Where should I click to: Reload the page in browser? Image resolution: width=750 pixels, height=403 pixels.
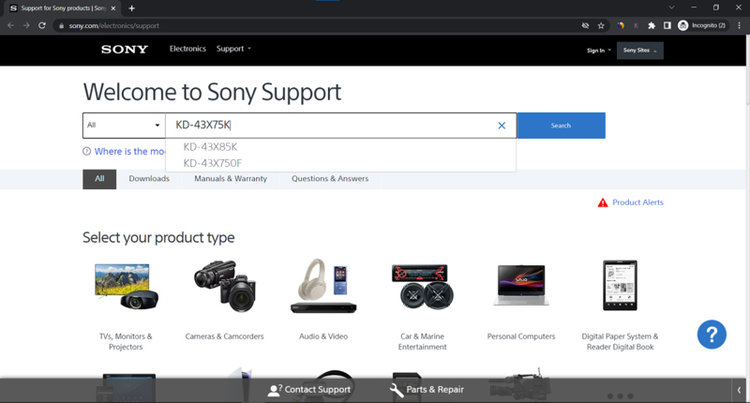(x=42, y=25)
